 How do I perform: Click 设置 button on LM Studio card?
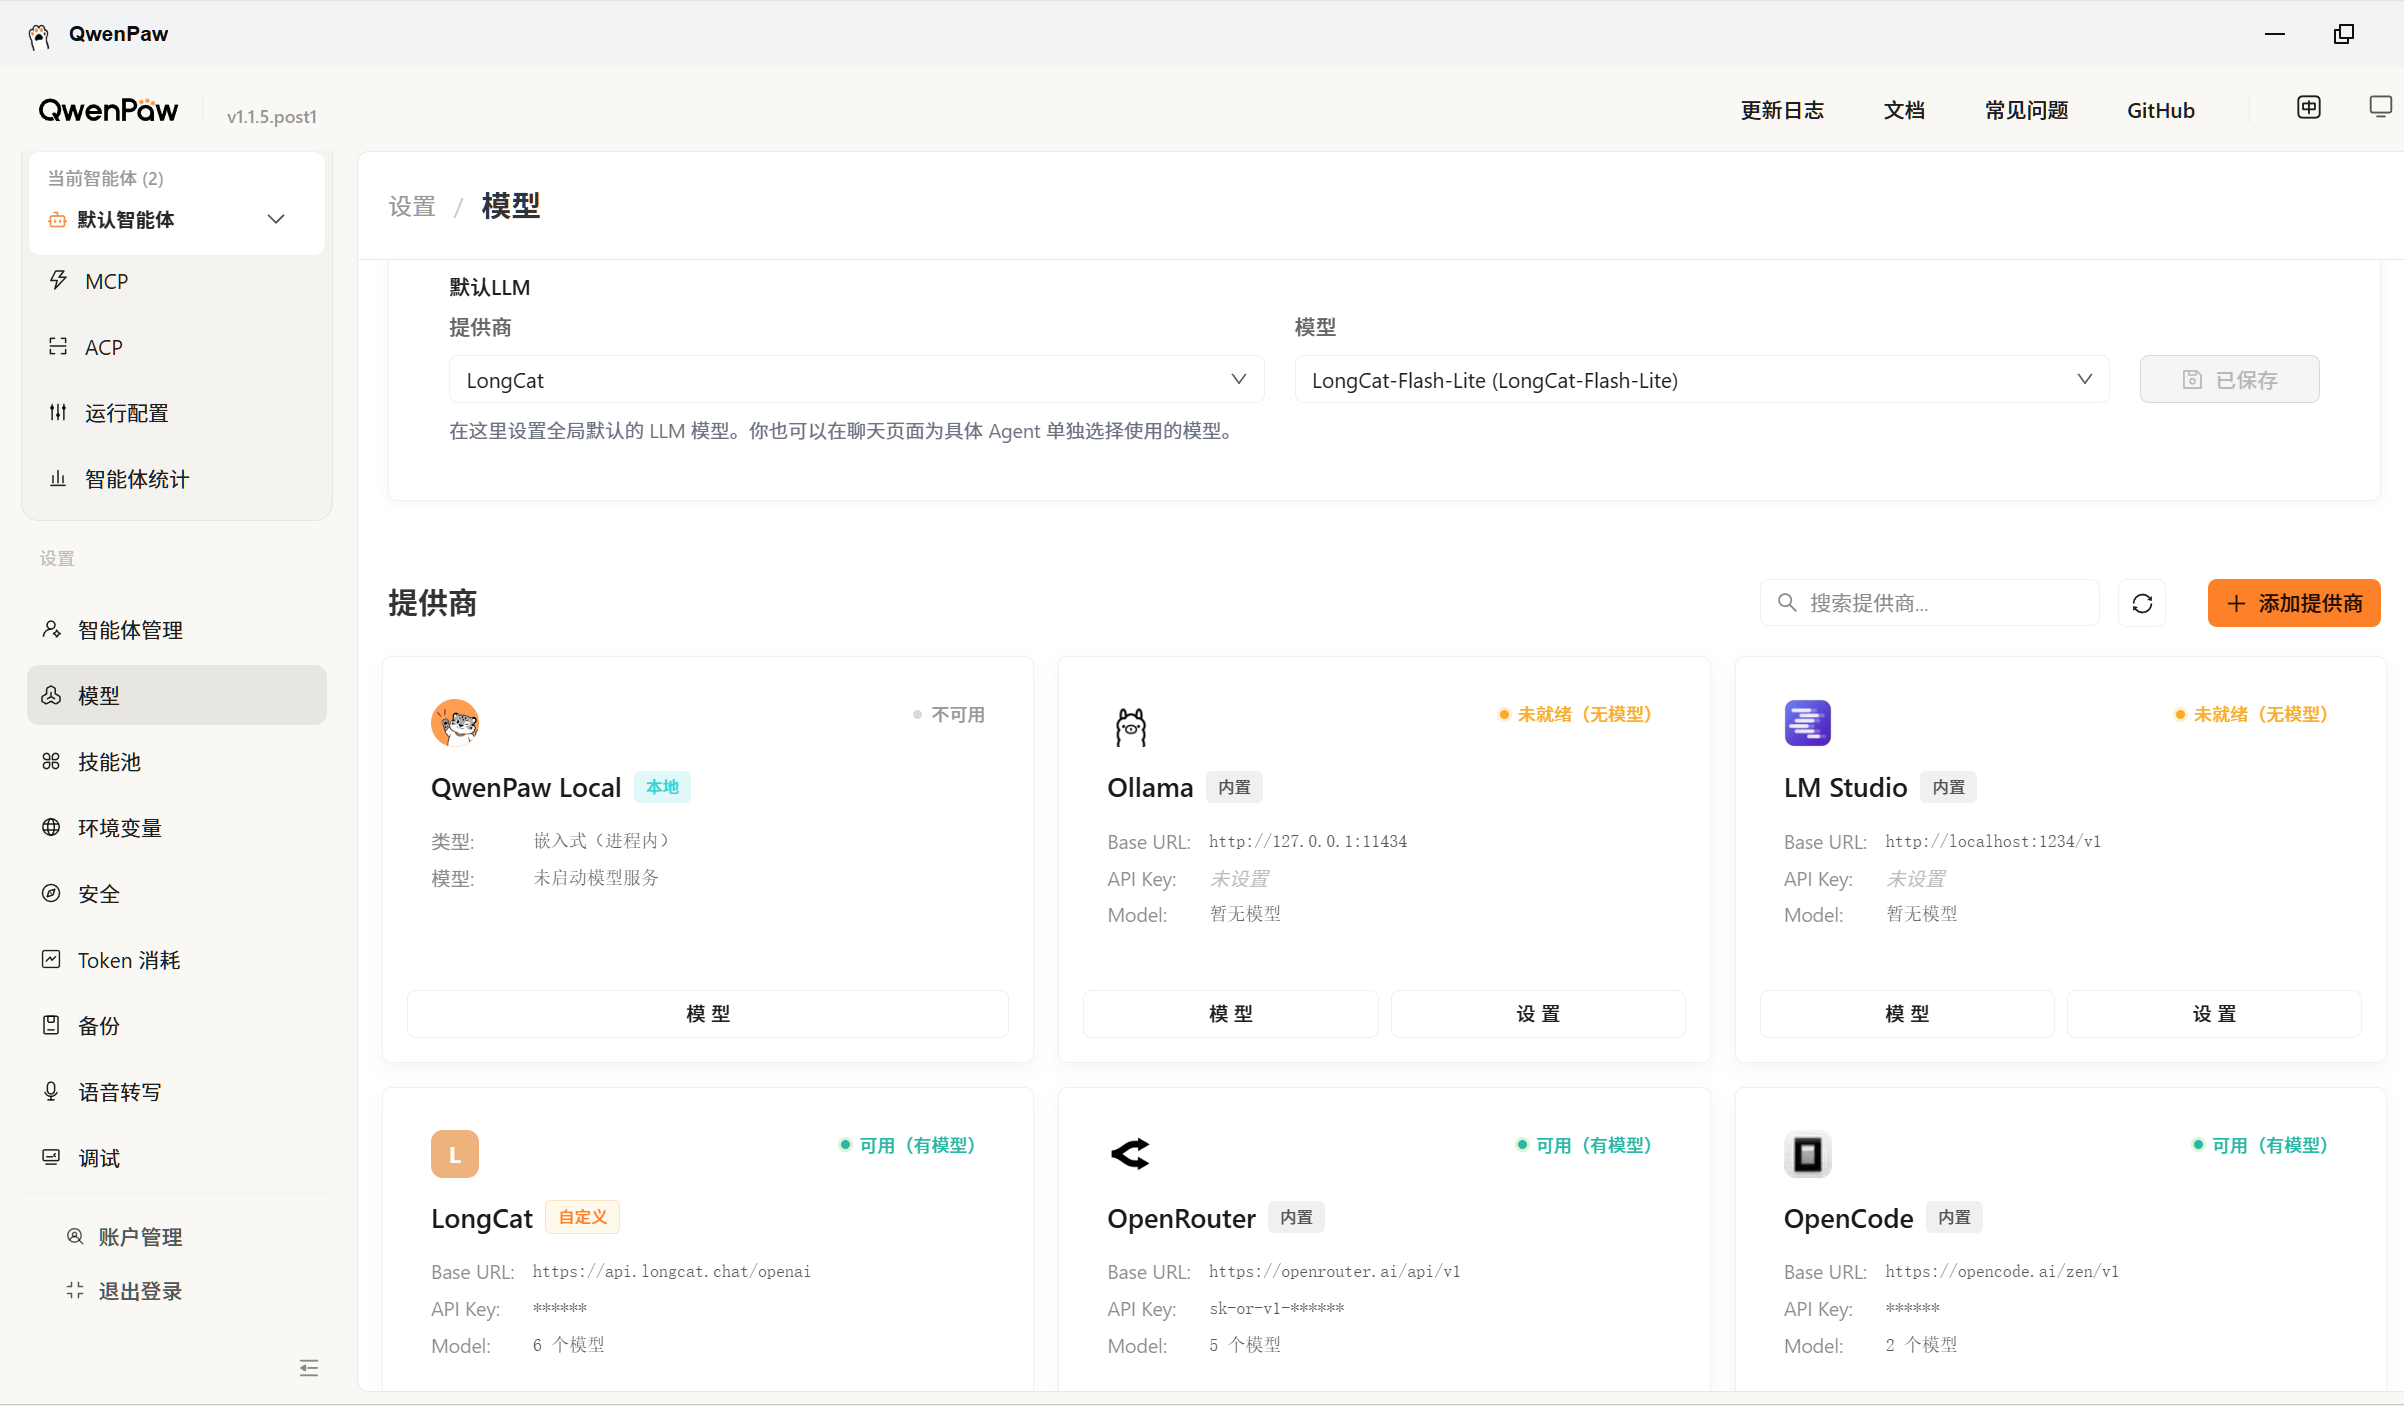(x=2214, y=1014)
